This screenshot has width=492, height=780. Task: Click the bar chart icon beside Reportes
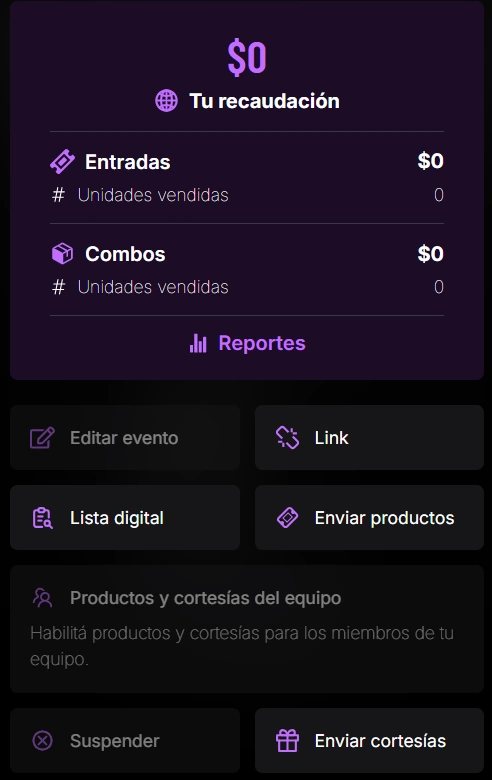(x=198, y=343)
